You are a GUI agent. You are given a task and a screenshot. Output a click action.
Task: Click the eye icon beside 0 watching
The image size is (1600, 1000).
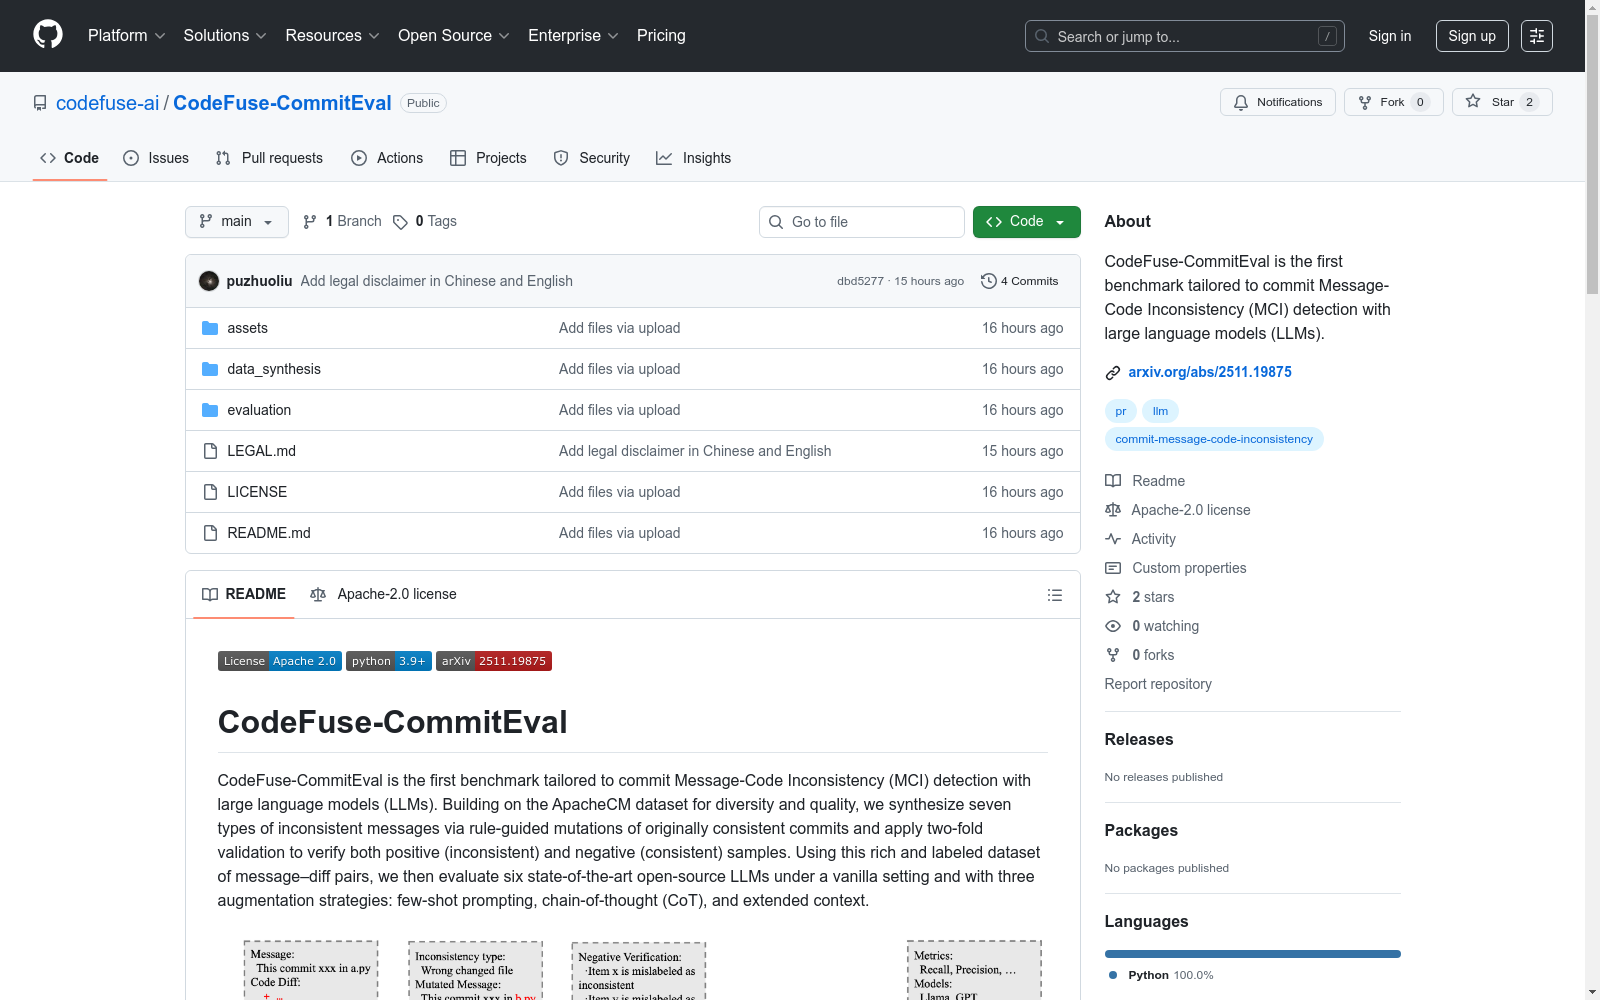click(1113, 626)
